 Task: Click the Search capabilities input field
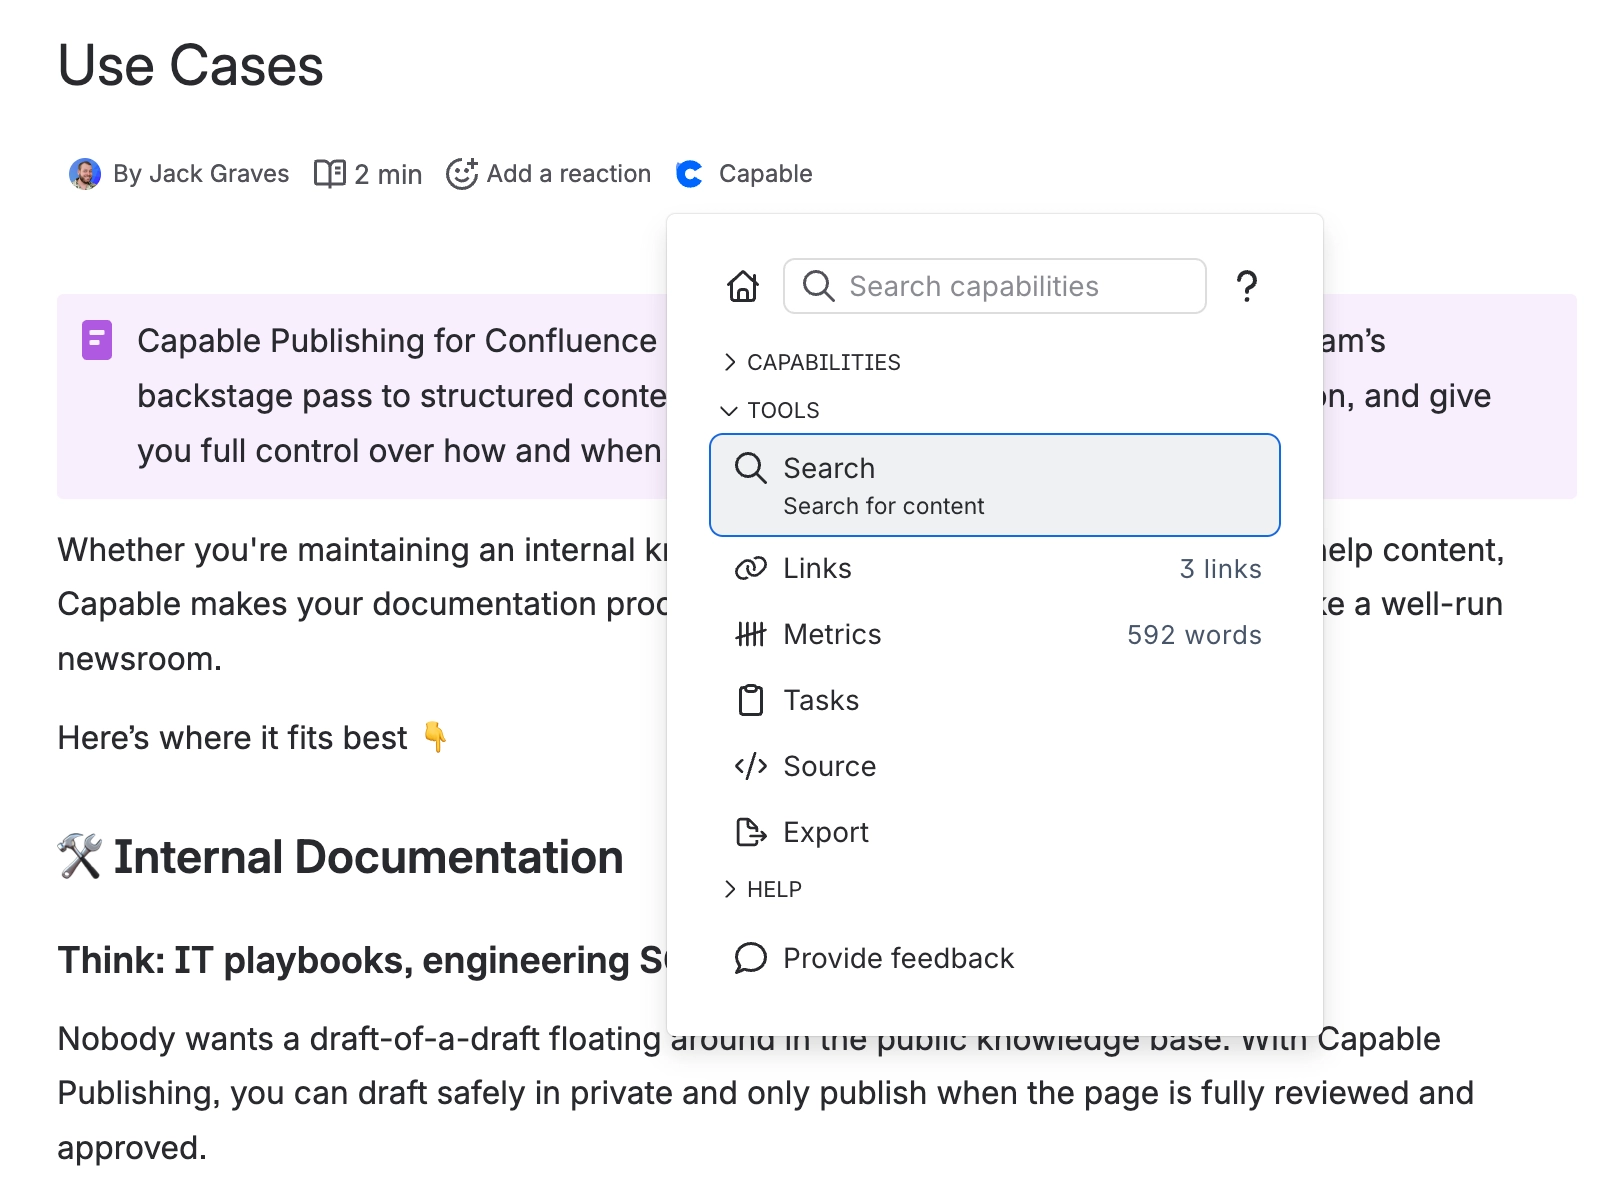(994, 286)
